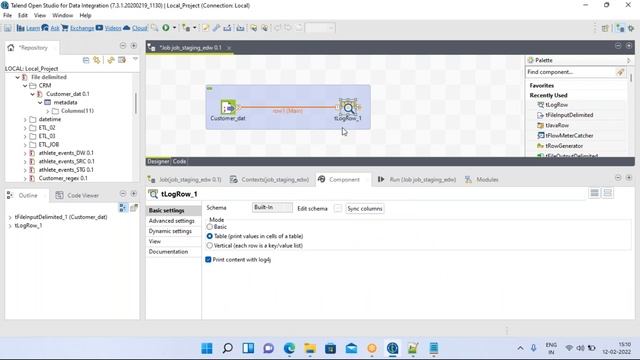Expand tFileInputDelimited_1 in Outline
This screenshot has width=640, height=360.
[x=10, y=218]
